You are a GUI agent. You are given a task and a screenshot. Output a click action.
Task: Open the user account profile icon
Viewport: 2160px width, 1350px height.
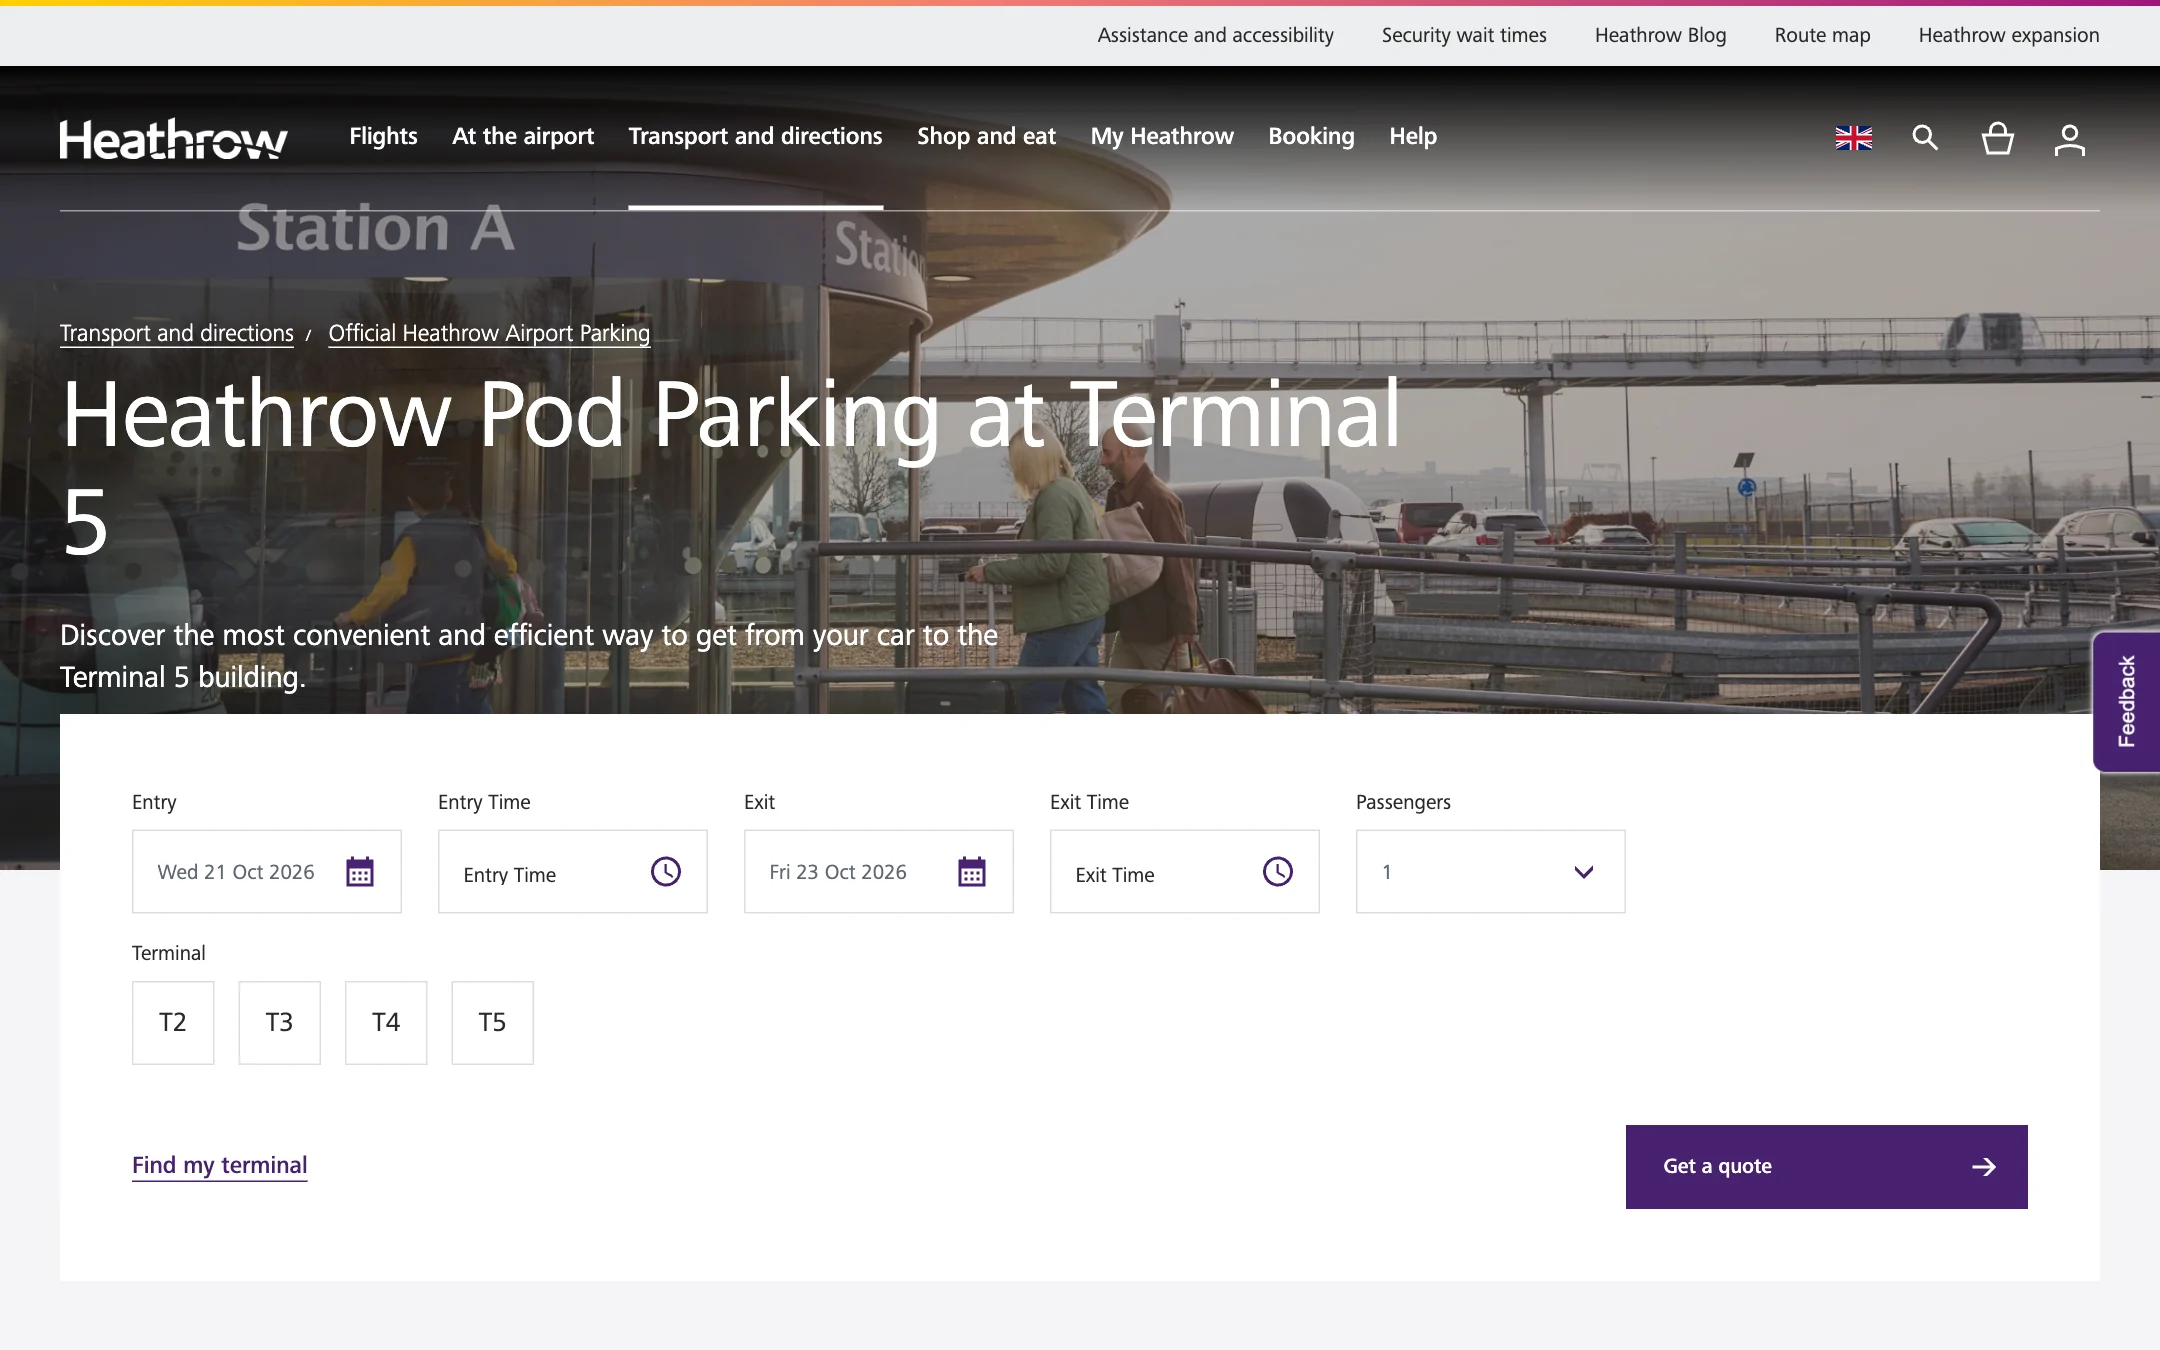pos(2069,139)
